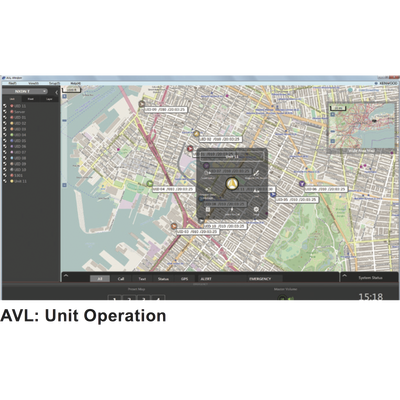
Task: Open the Setup menu
Action: 54,83
